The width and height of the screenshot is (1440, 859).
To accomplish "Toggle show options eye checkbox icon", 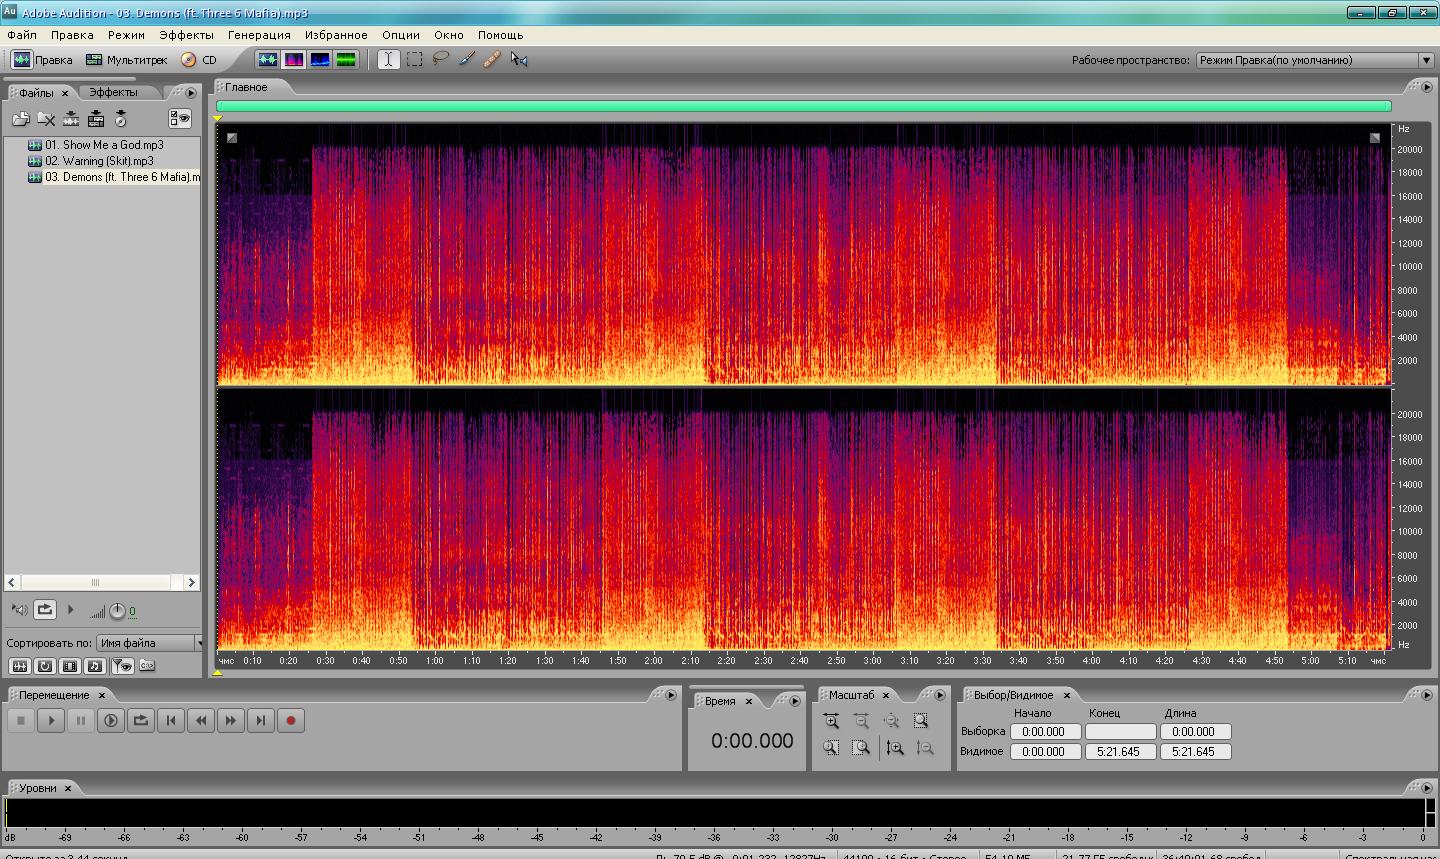I will tap(180, 119).
